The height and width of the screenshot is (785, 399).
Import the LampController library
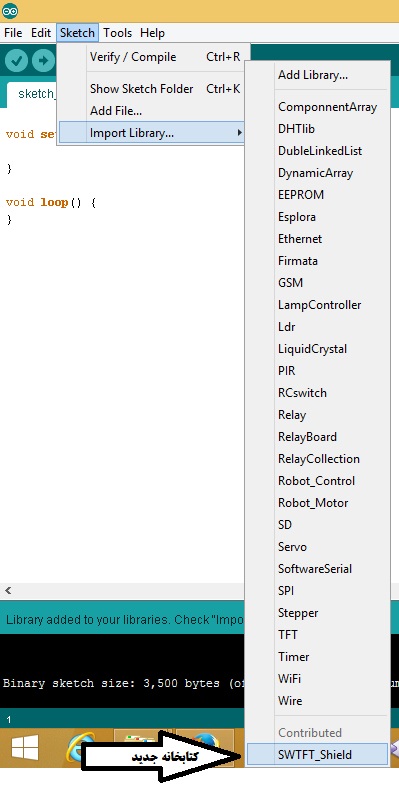pyautogui.click(x=317, y=305)
